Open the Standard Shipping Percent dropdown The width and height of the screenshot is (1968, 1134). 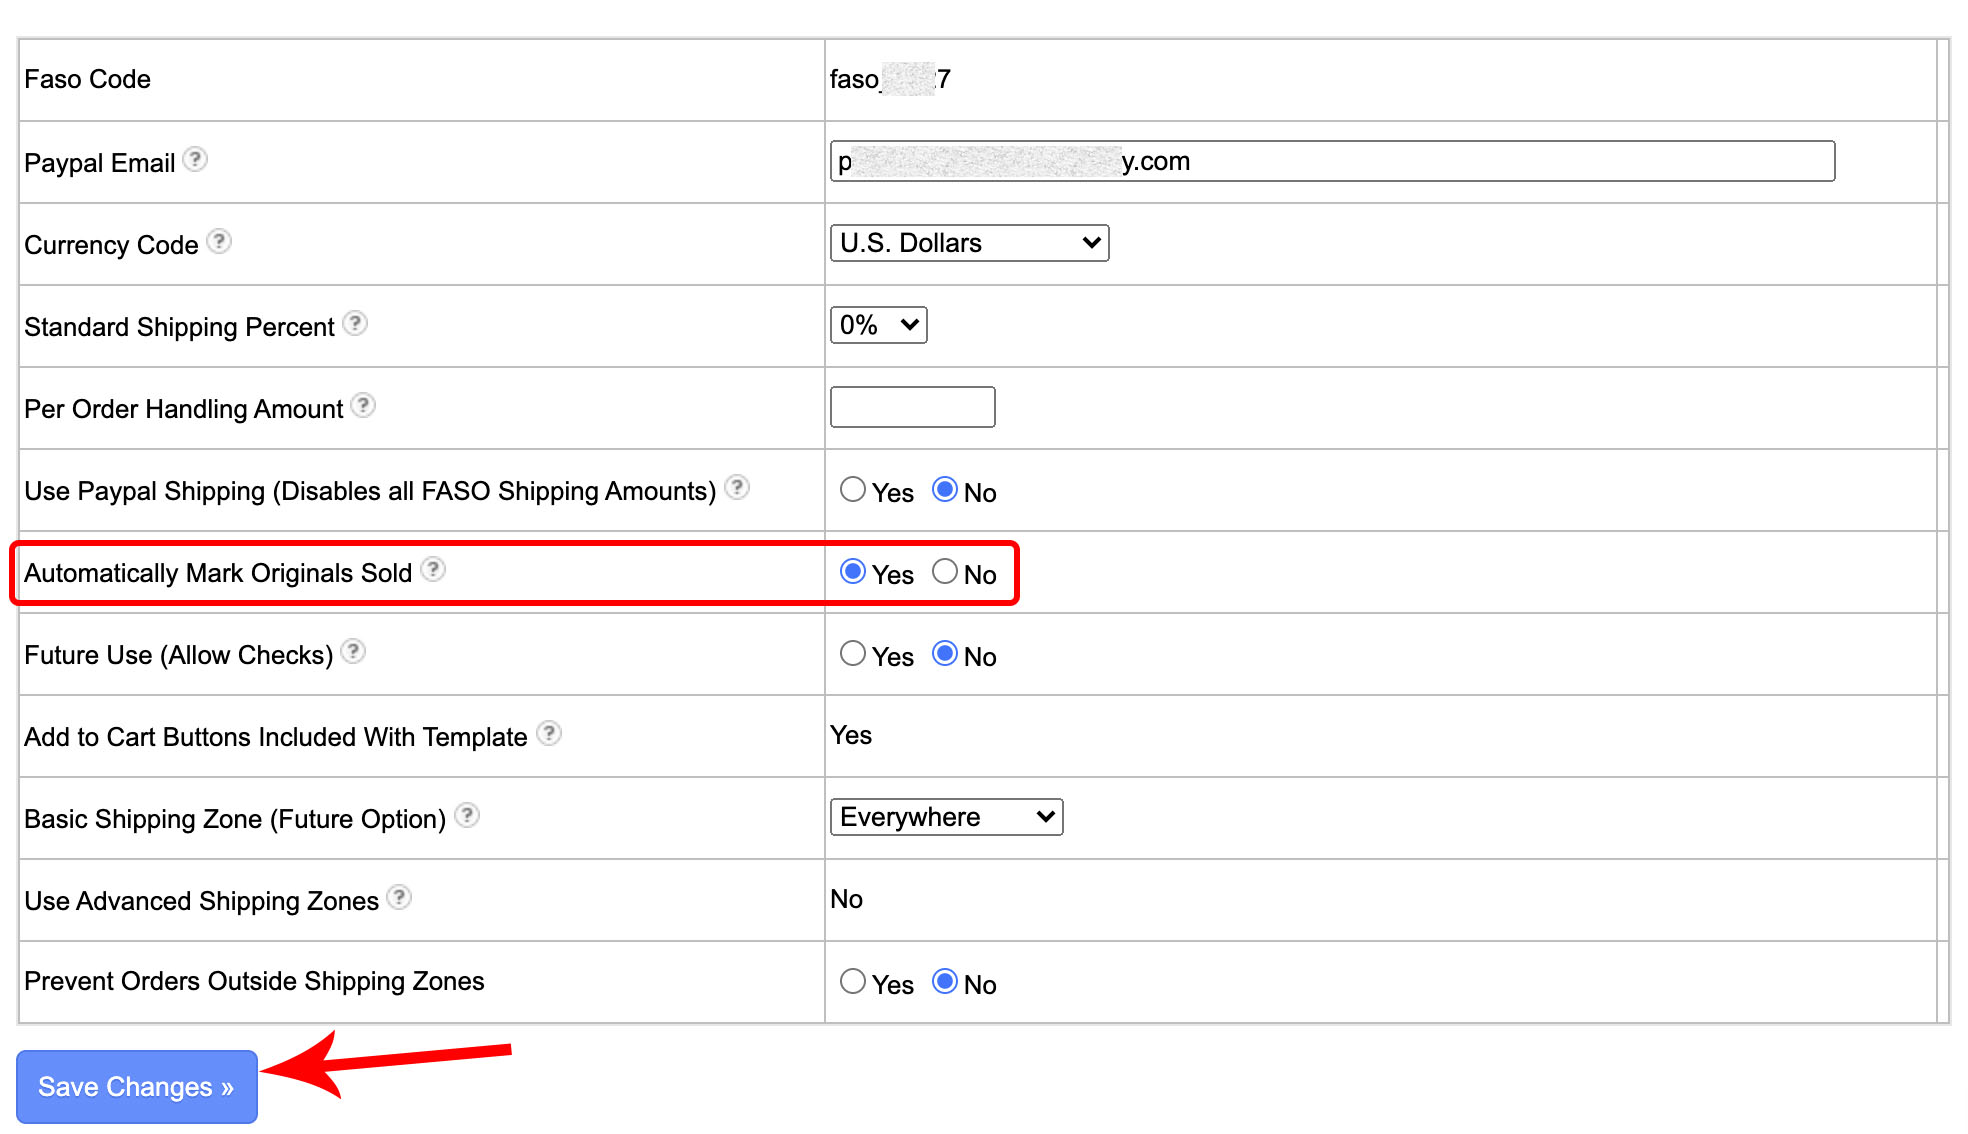pyautogui.click(x=877, y=324)
